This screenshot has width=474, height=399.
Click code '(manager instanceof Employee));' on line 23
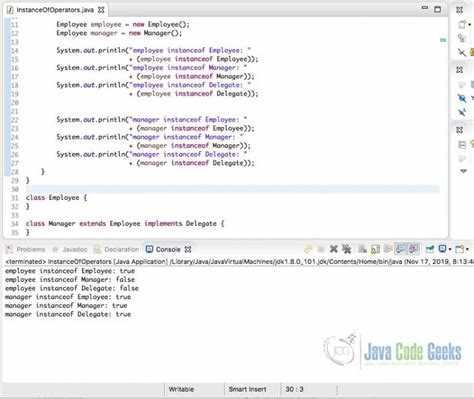click(195, 128)
